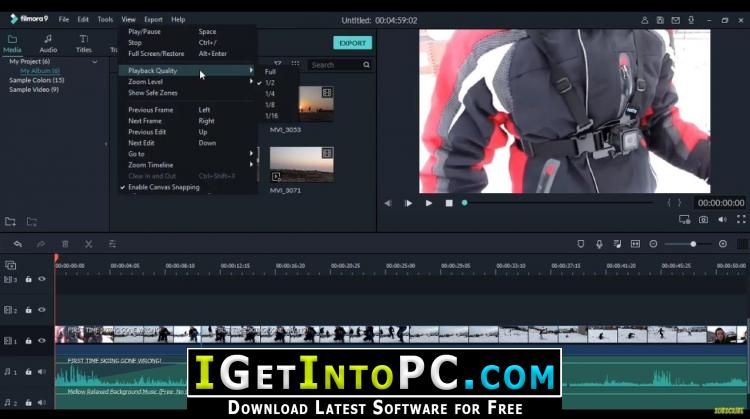Open the Tools menu
Screen dimensions: 750x419
105,20
